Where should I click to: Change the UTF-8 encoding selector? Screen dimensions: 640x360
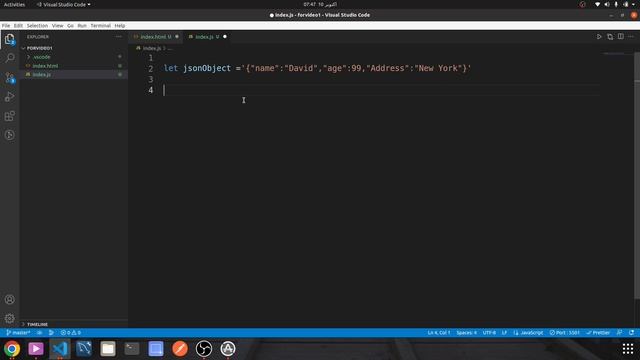coord(489,333)
